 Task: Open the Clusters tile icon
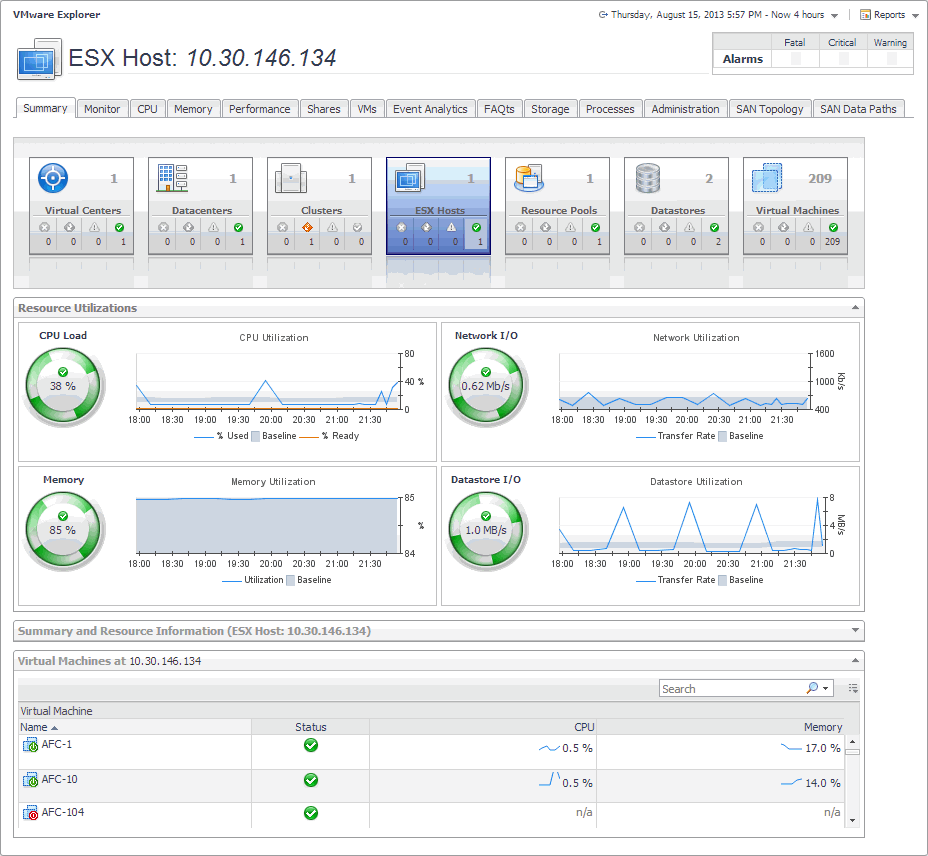pyautogui.click(x=291, y=178)
